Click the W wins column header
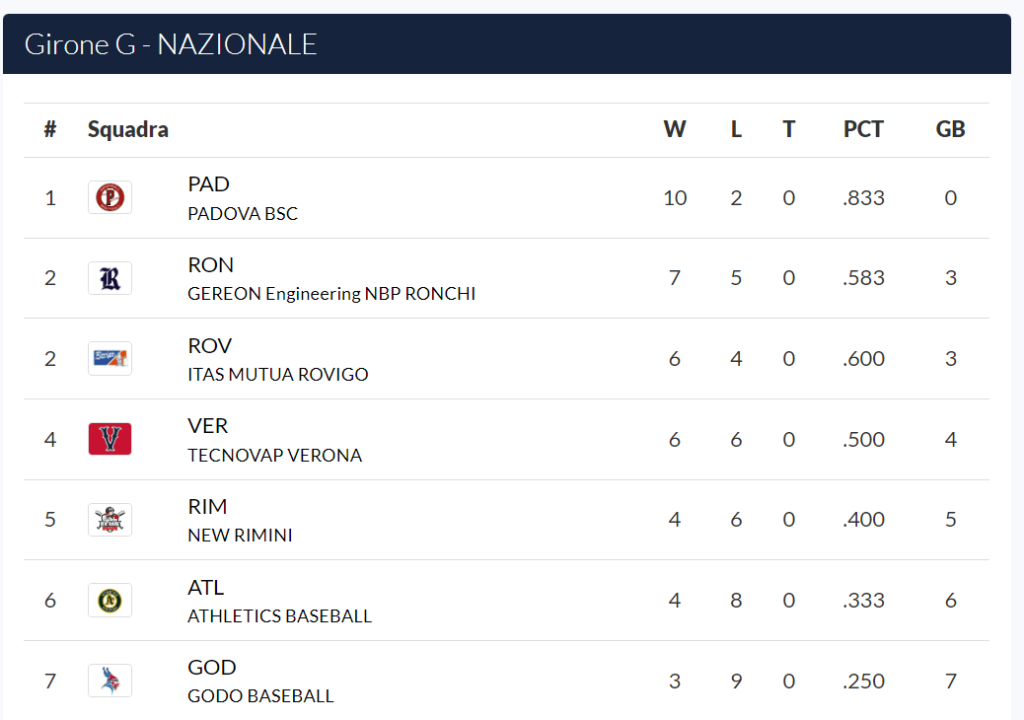This screenshot has height=720, width=1024. point(675,129)
